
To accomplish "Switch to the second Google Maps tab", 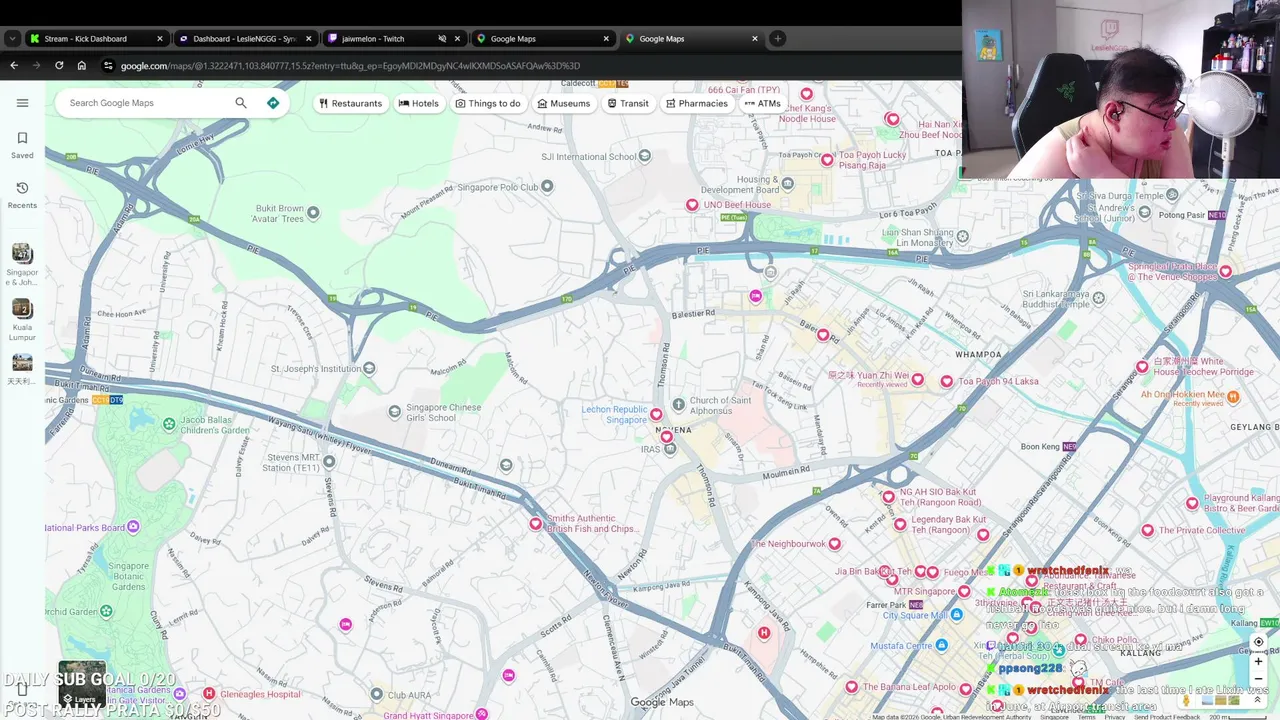I will pos(690,39).
